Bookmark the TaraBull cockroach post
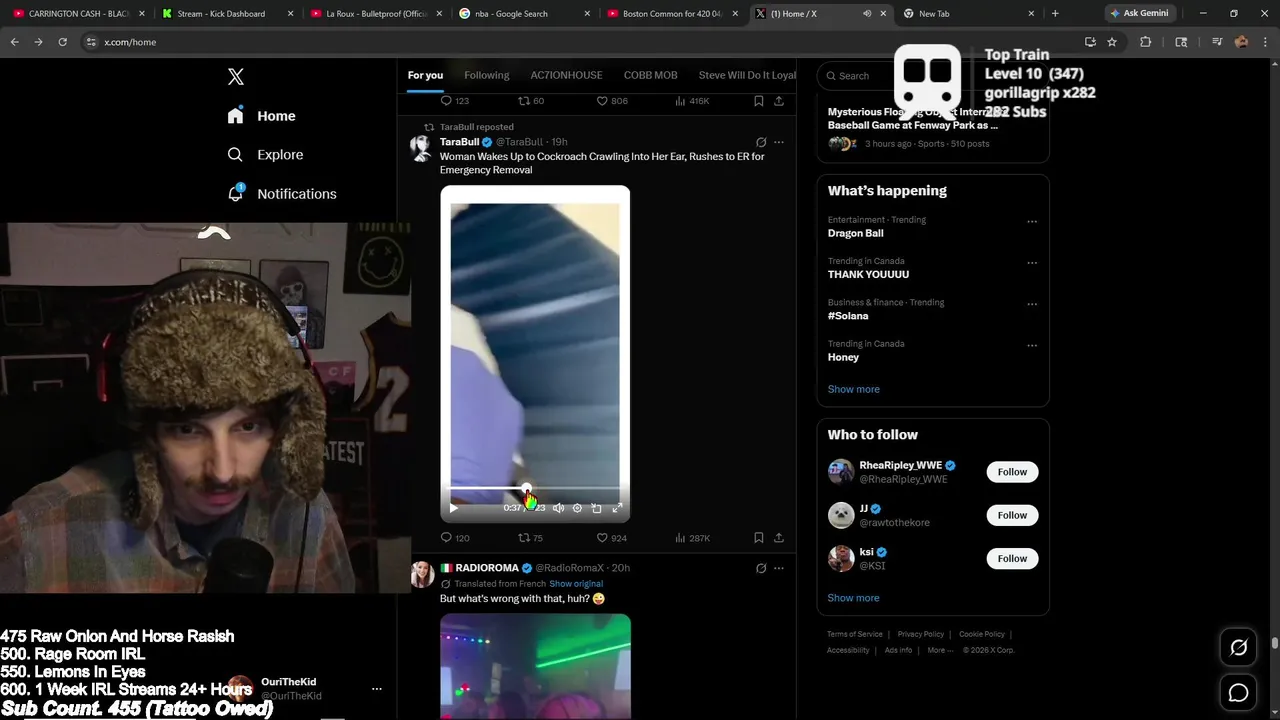This screenshot has width=1280, height=720. click(759, 538)
